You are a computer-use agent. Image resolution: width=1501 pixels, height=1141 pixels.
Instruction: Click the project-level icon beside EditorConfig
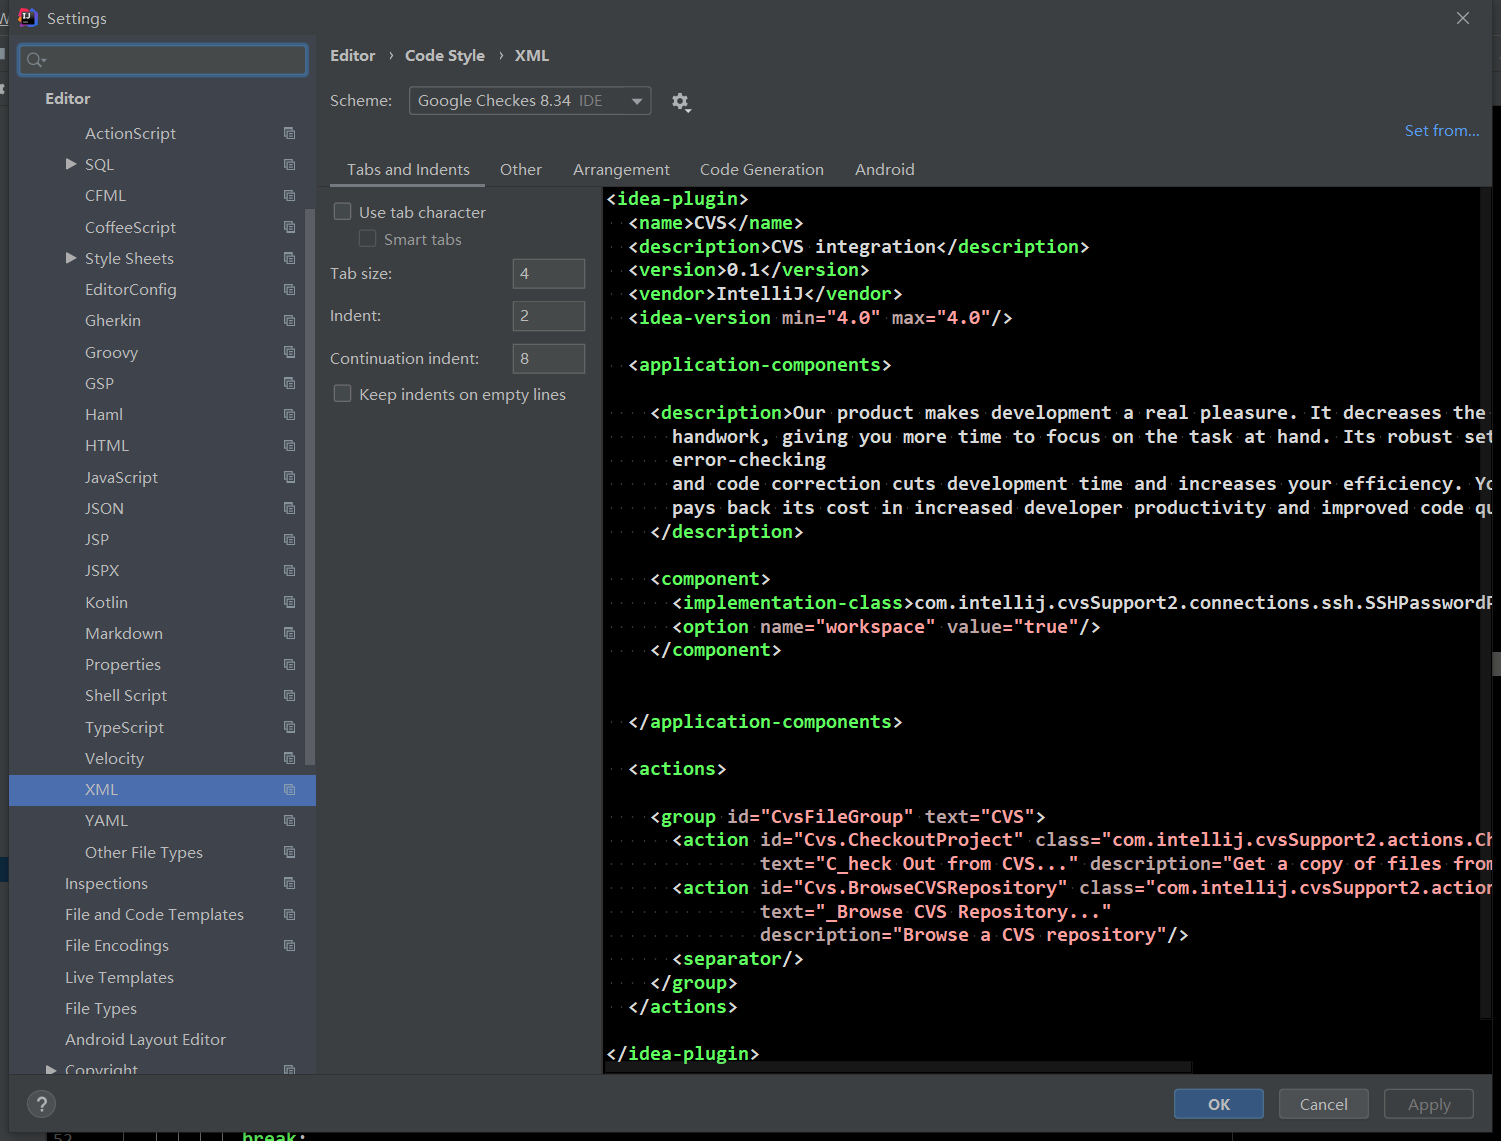289,289
